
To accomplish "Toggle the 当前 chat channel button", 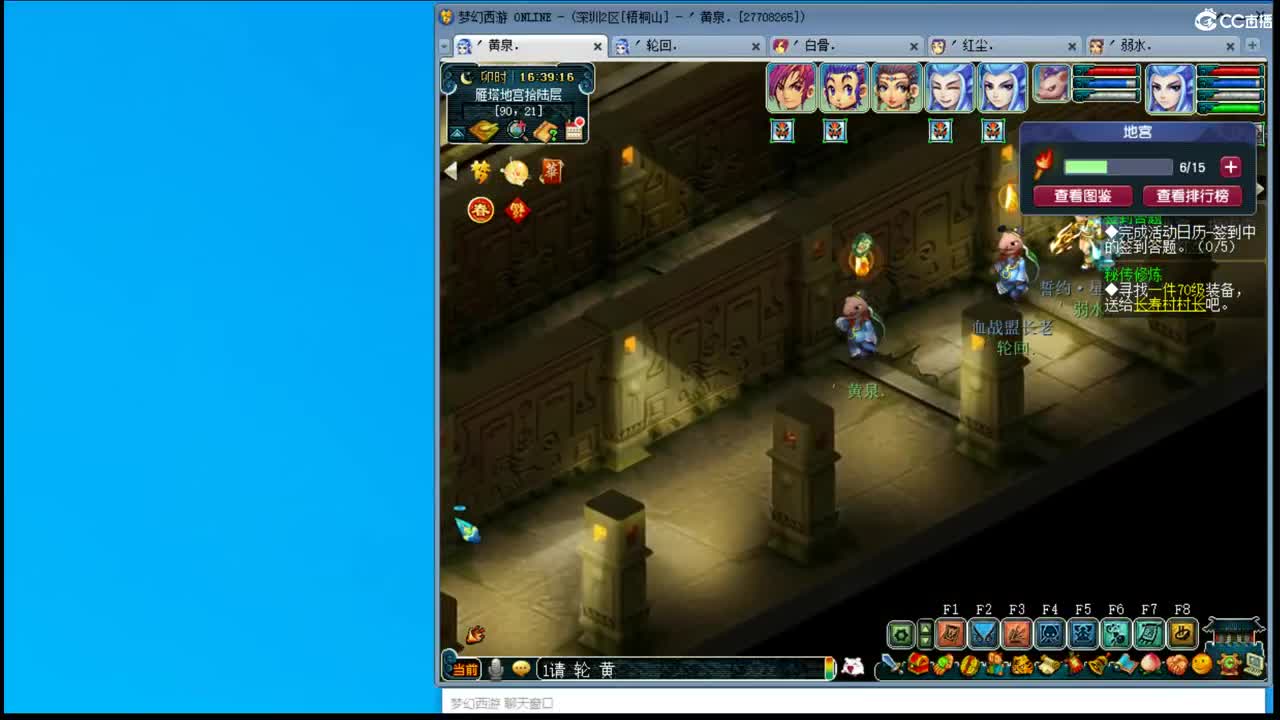I will 465,670.
